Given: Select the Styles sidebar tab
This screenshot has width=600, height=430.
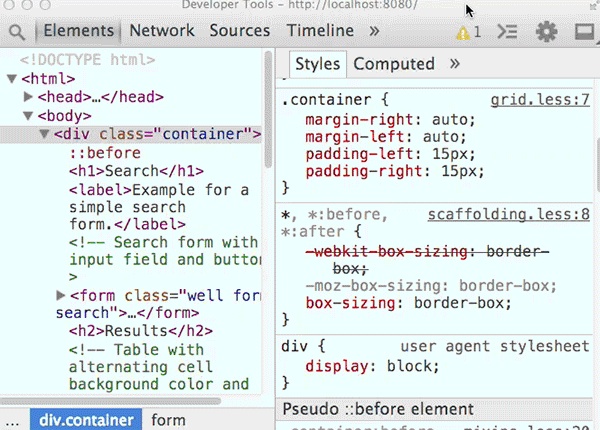Looking at the screenshot, I should (318, 64).
